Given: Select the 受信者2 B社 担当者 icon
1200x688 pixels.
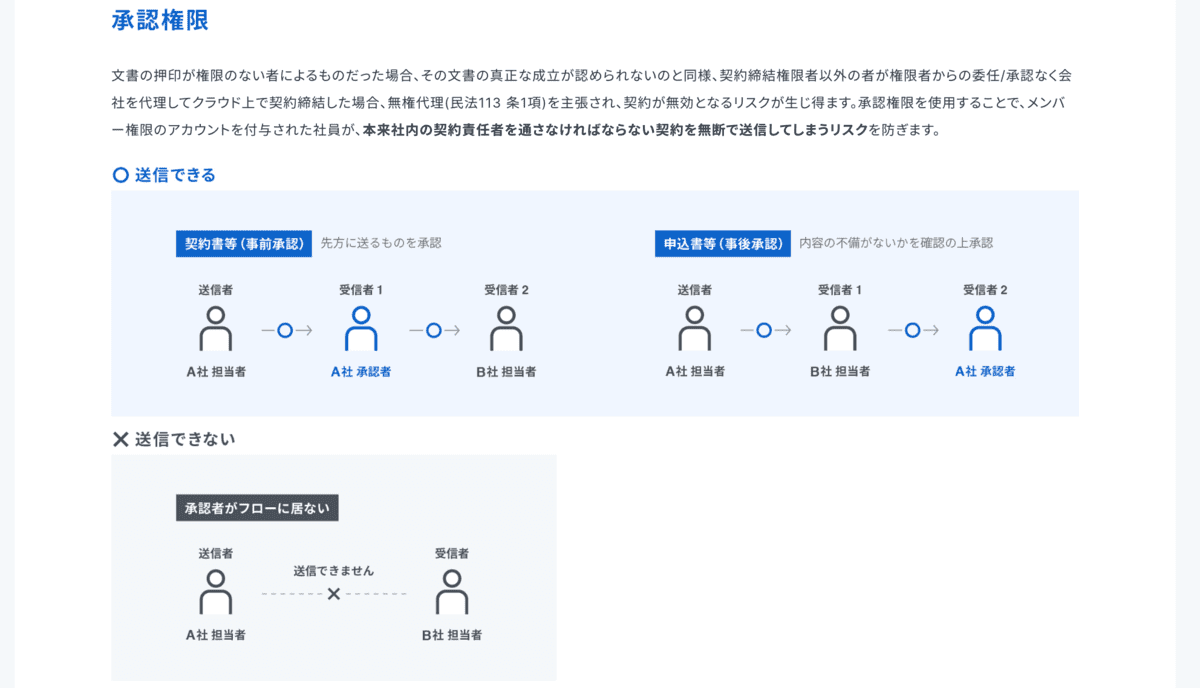Looking at the screenshot, I should 508,330.
